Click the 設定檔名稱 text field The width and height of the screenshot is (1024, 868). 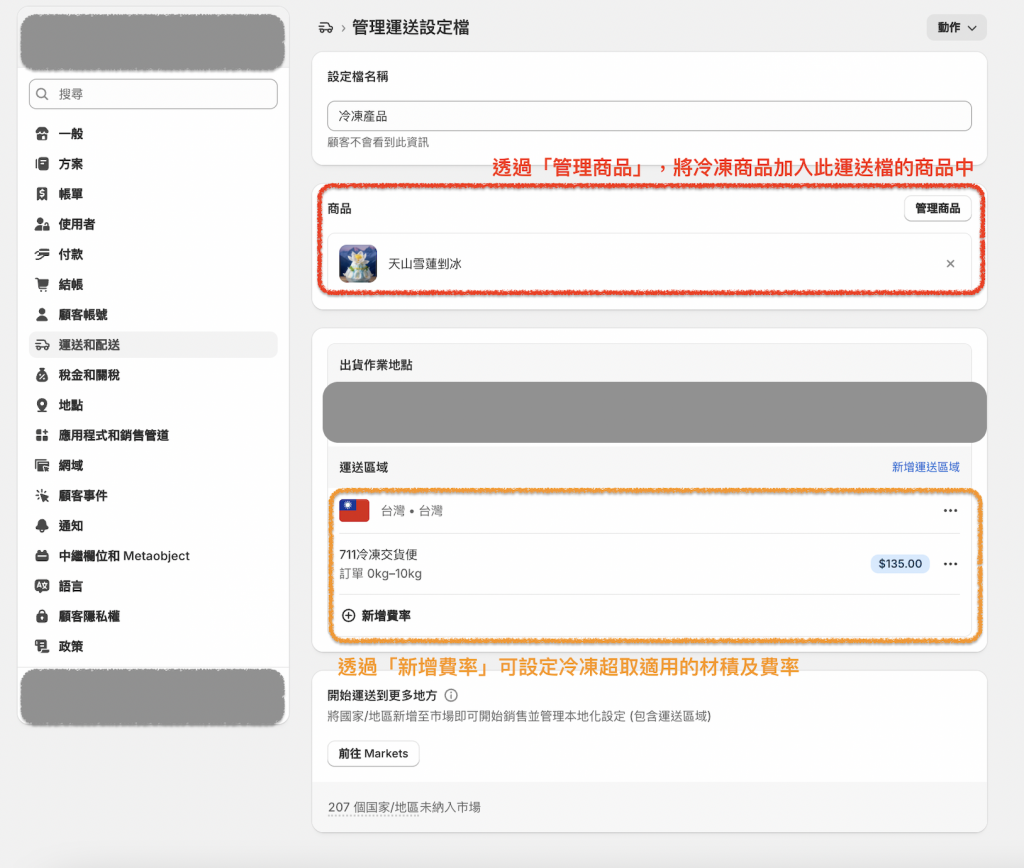pos(649,116)
